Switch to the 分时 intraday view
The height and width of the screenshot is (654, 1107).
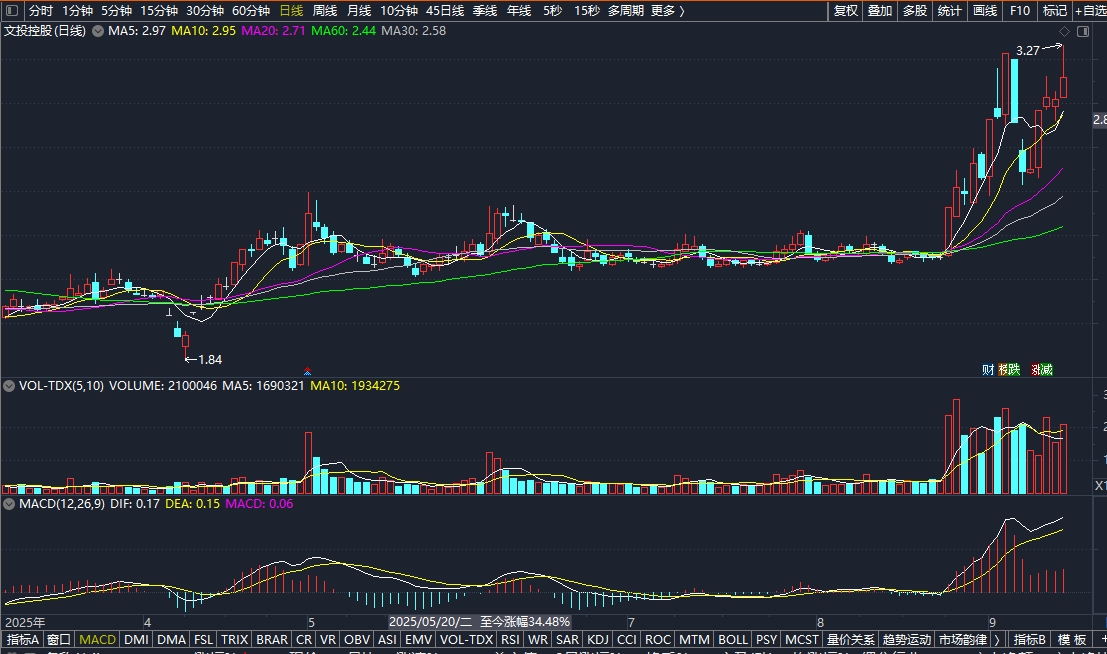click(41, 11)
